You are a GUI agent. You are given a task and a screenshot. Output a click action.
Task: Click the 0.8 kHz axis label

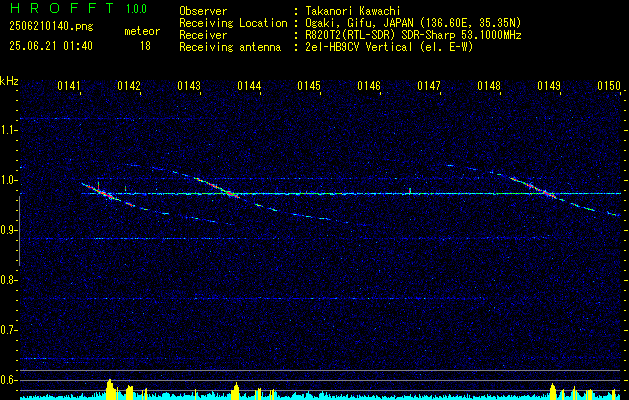[8, 280]
